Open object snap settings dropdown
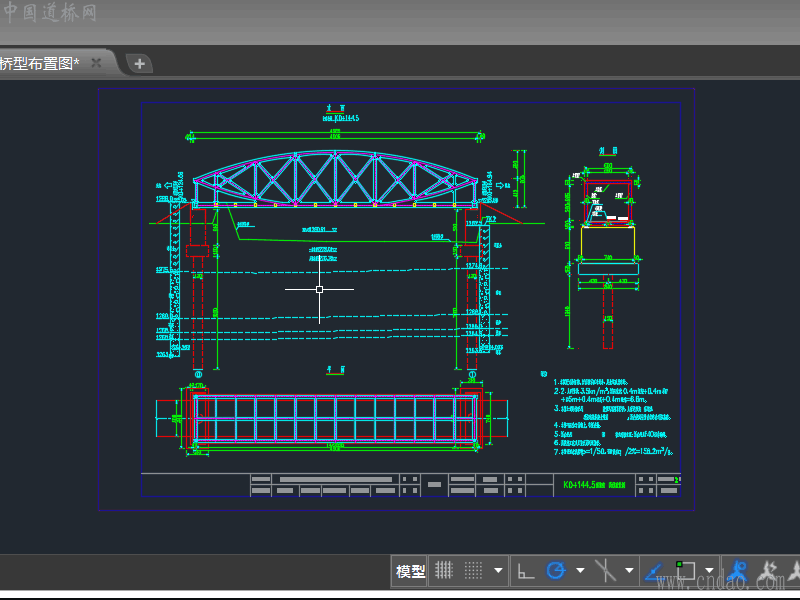800x600 pixels. click(x=709, y=571)
